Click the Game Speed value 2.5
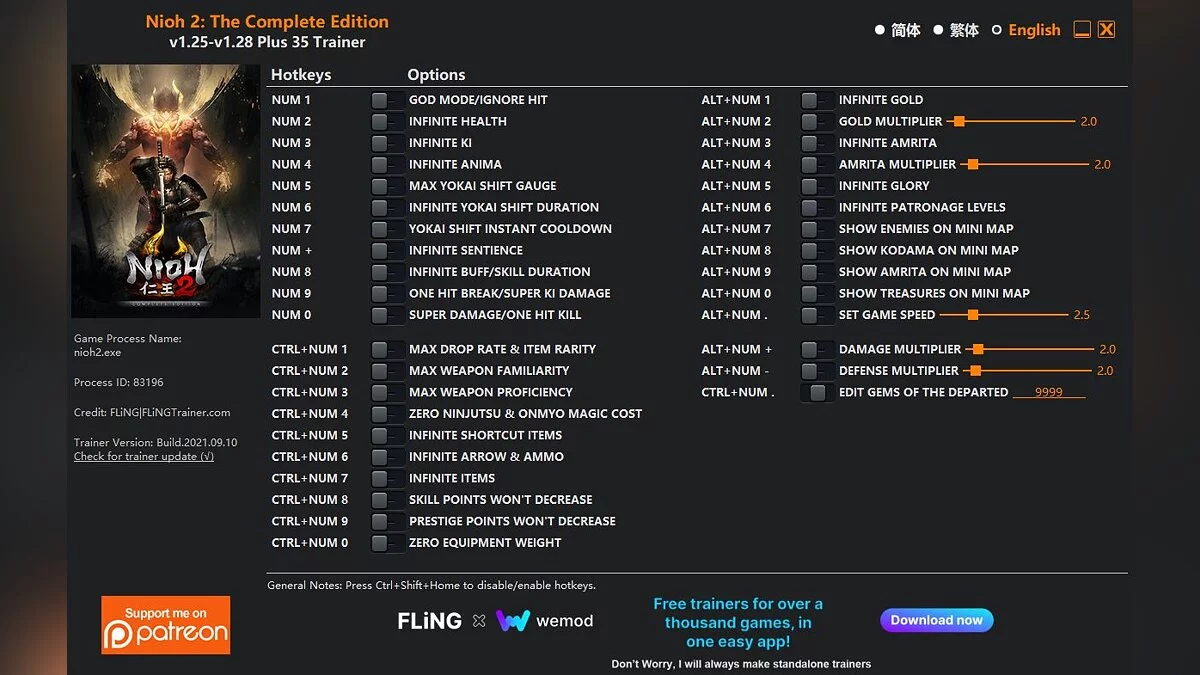Viewport: 1200px width, 675px height. tap(1081, 315)
